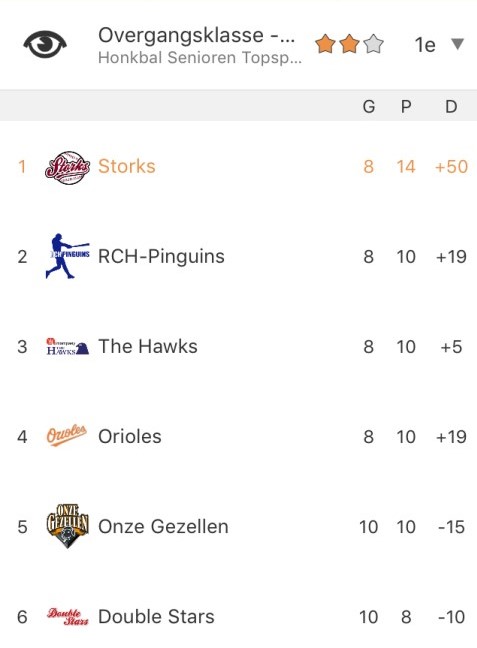Open the 1e round selector label
477x648 pixels.
click(425, 45)
